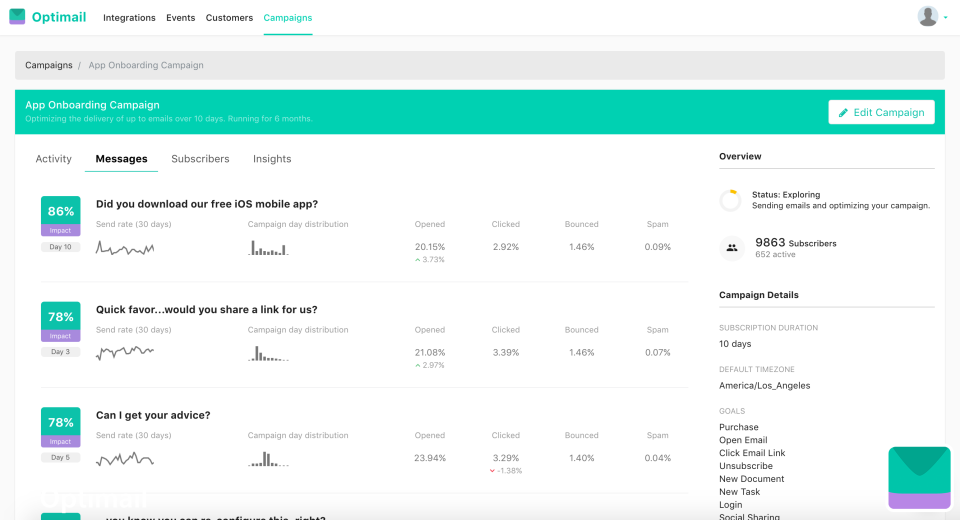Click the Campaigns breadcrumb link
This screenshot has width=960, height=520.
[49, 65]
